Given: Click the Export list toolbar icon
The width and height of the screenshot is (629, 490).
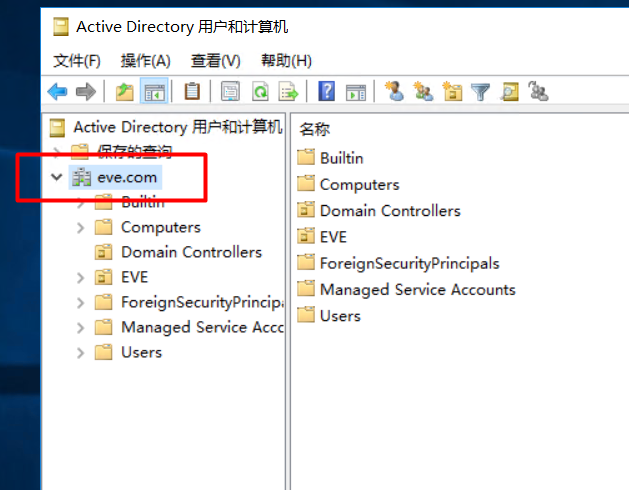Looking at the screenshot, I should tap(288, 91).
